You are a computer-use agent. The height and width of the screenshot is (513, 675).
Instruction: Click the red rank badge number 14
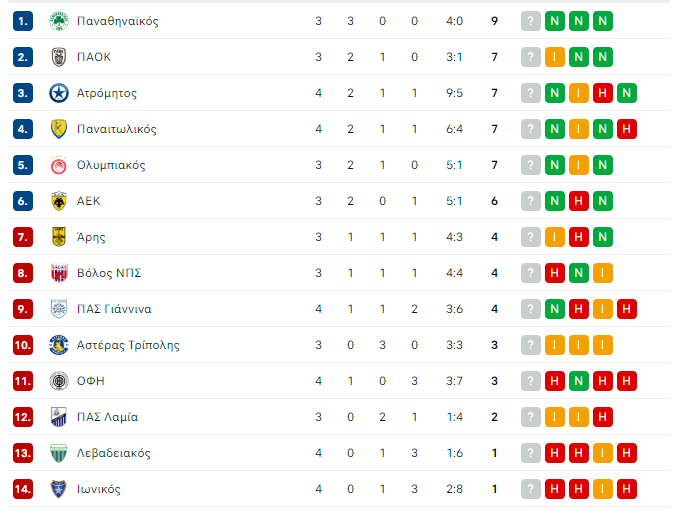pyautogui.click(x=23, y=489)
